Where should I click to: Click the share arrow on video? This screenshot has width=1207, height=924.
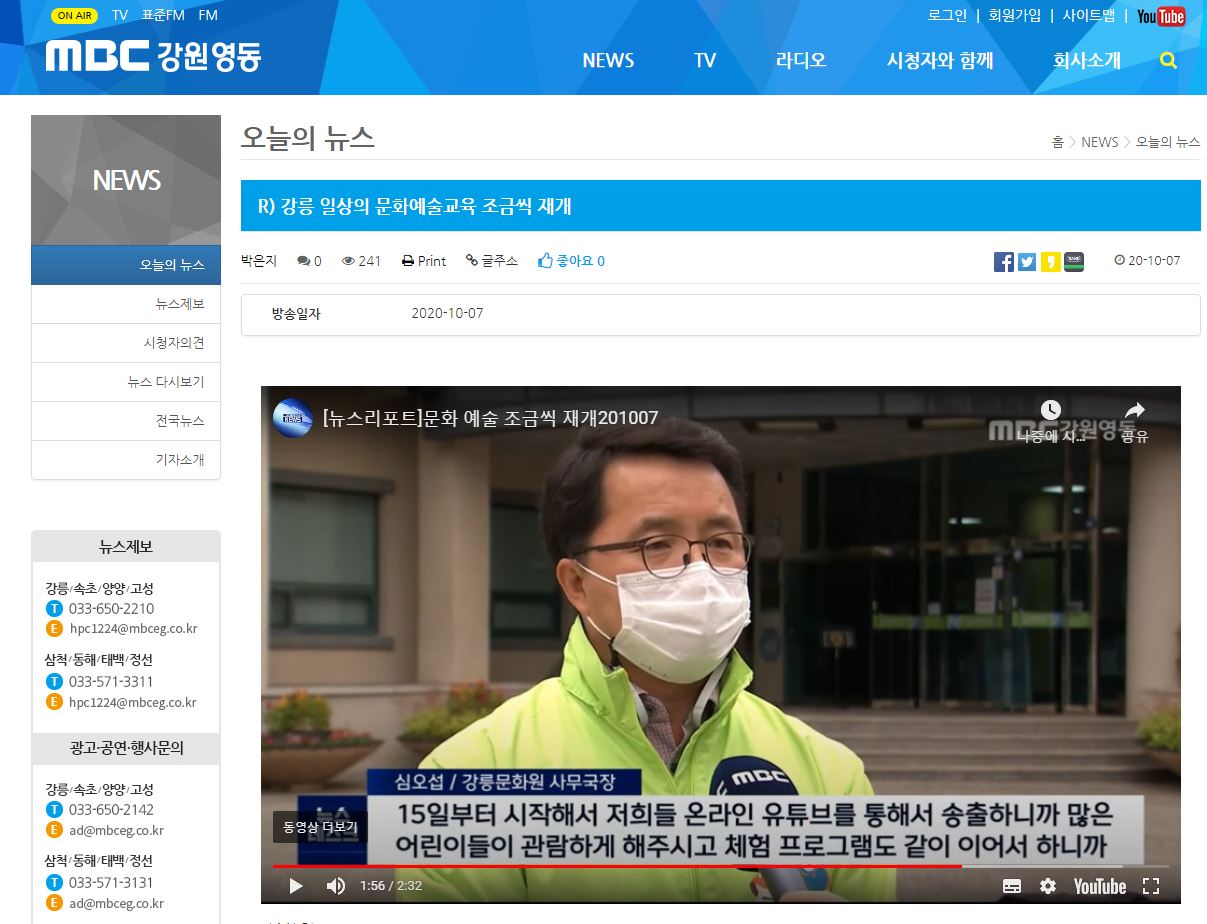pyautogui.click(x=1134, y=410)
